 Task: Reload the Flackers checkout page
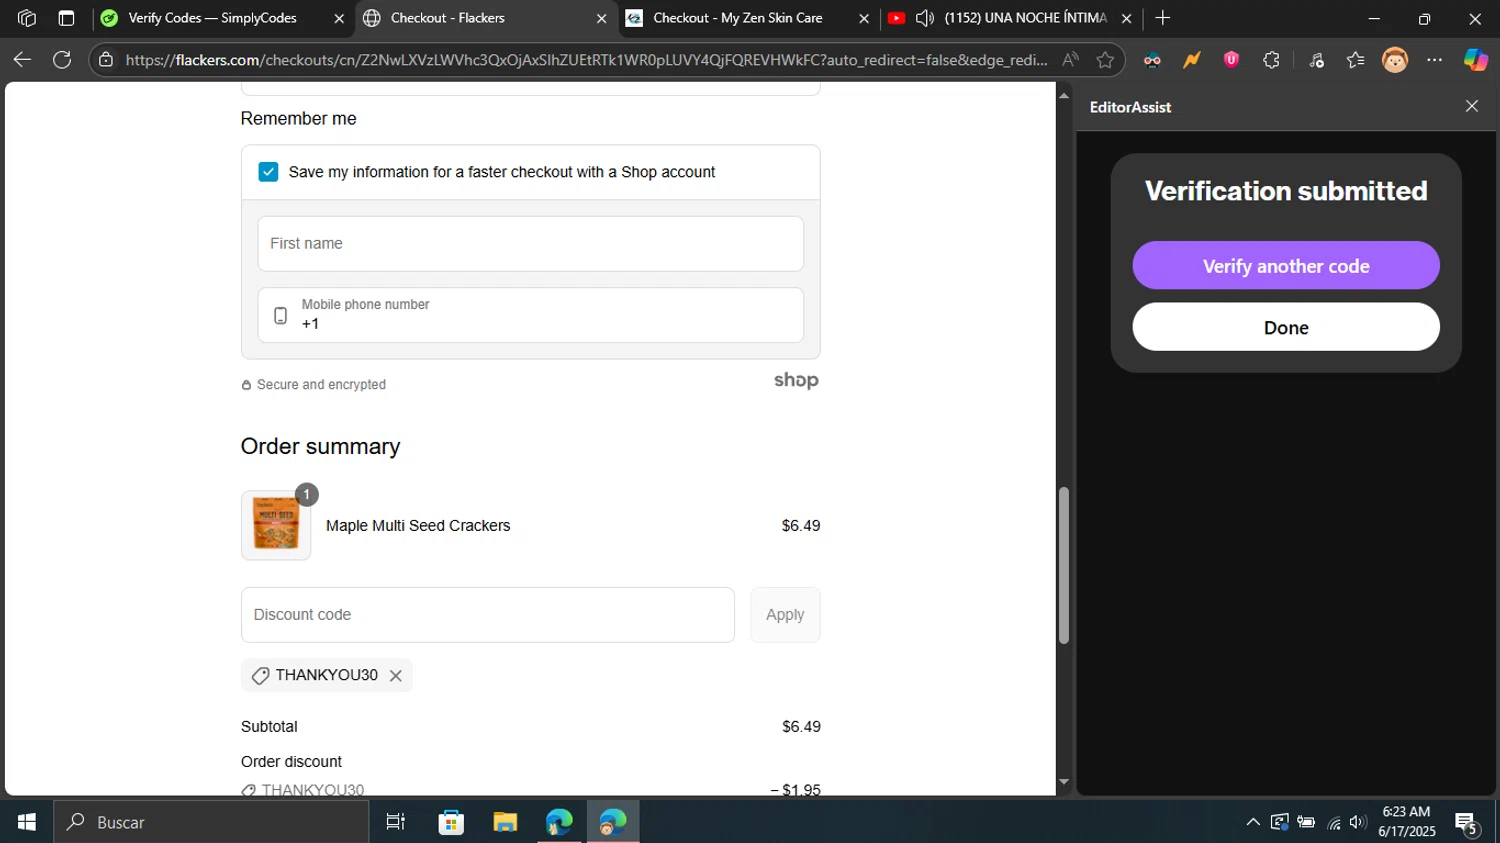pos(62,60)
